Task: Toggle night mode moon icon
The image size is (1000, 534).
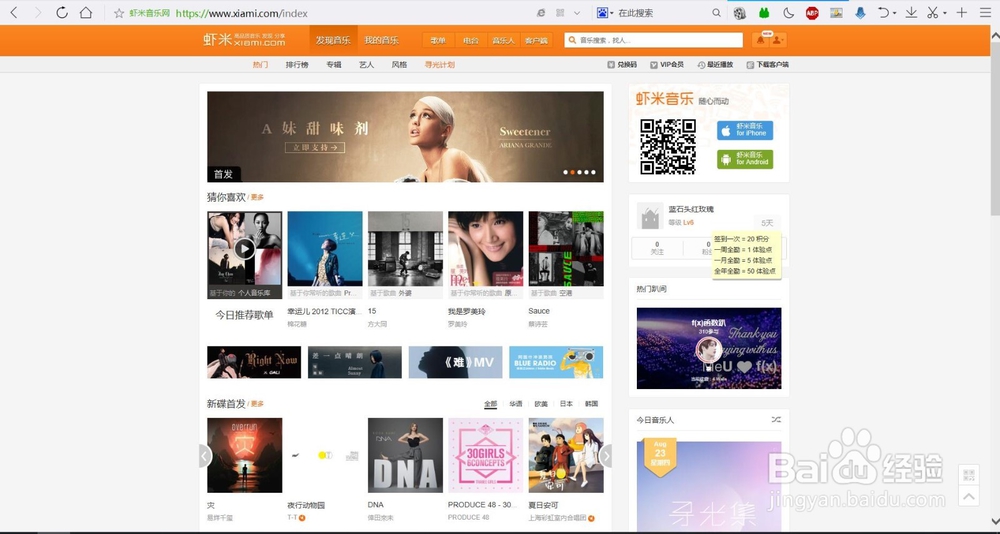Action: (788, 13)
